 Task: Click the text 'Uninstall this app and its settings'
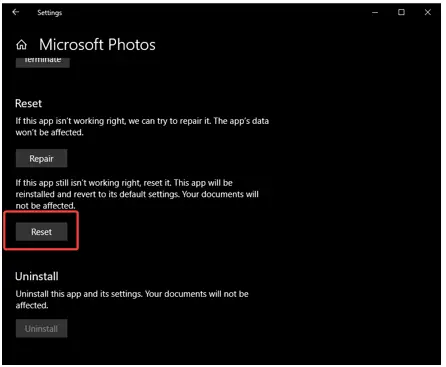(79, 294)
